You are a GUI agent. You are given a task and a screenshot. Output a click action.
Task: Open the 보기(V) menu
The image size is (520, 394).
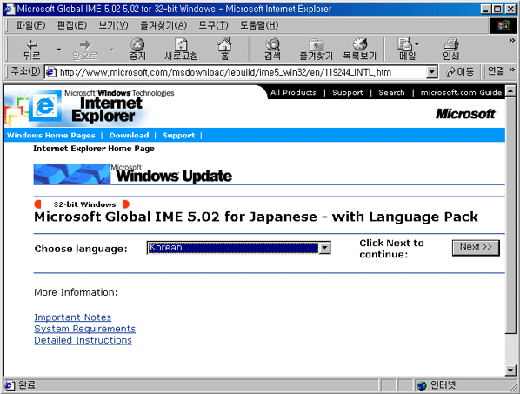[x=113, y=25]
